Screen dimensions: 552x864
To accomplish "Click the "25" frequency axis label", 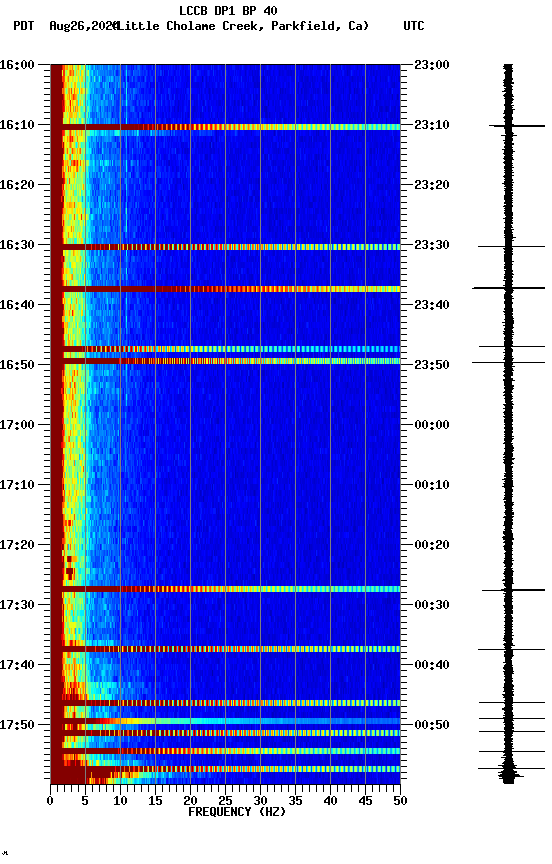I will click(225, 801).
